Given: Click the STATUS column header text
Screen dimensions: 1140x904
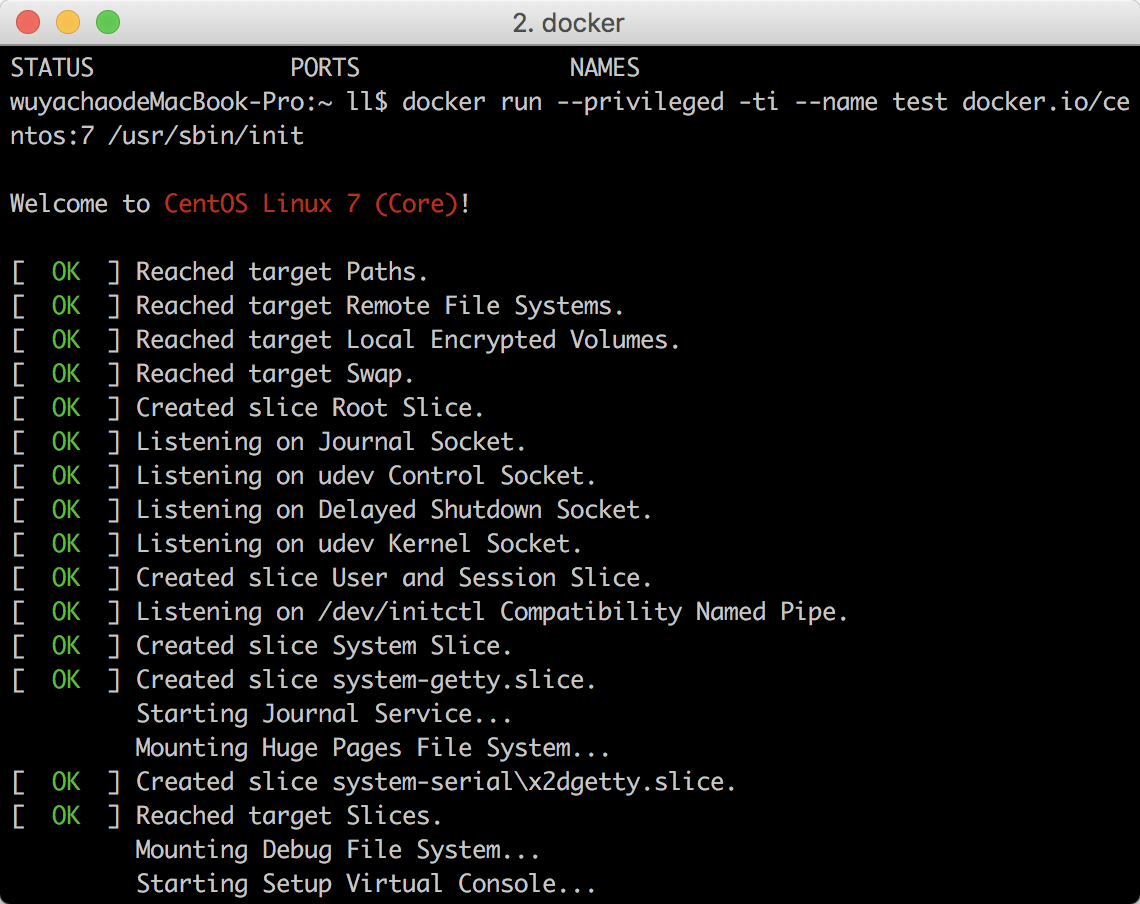Looking at the screenshot, I should point(52,68).
